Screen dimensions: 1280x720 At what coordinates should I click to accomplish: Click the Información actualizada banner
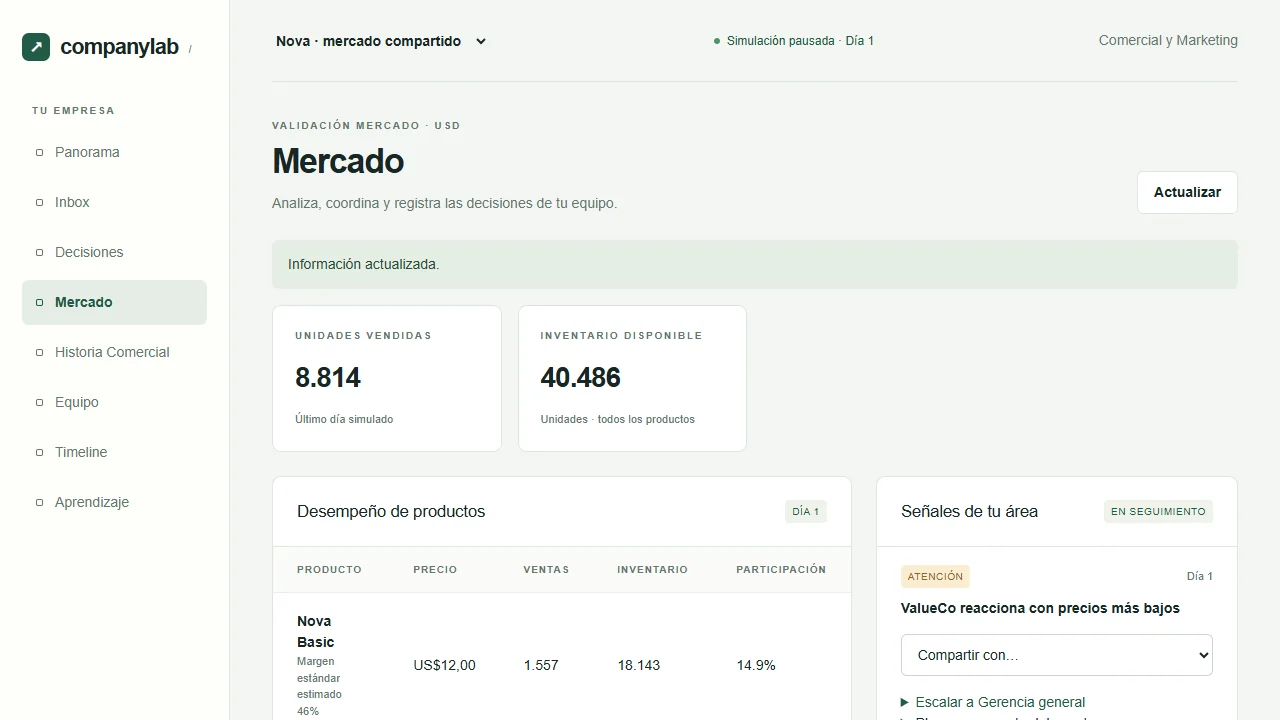(x=755, y=264)
